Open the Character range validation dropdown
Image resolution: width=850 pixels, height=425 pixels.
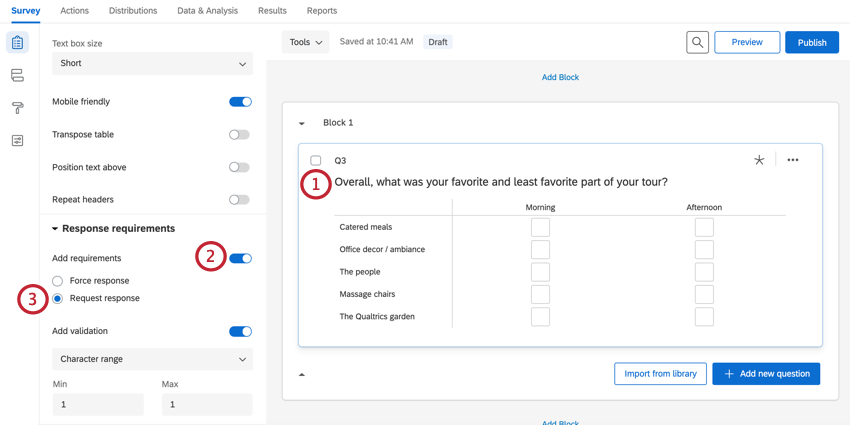tap(152, 359)
